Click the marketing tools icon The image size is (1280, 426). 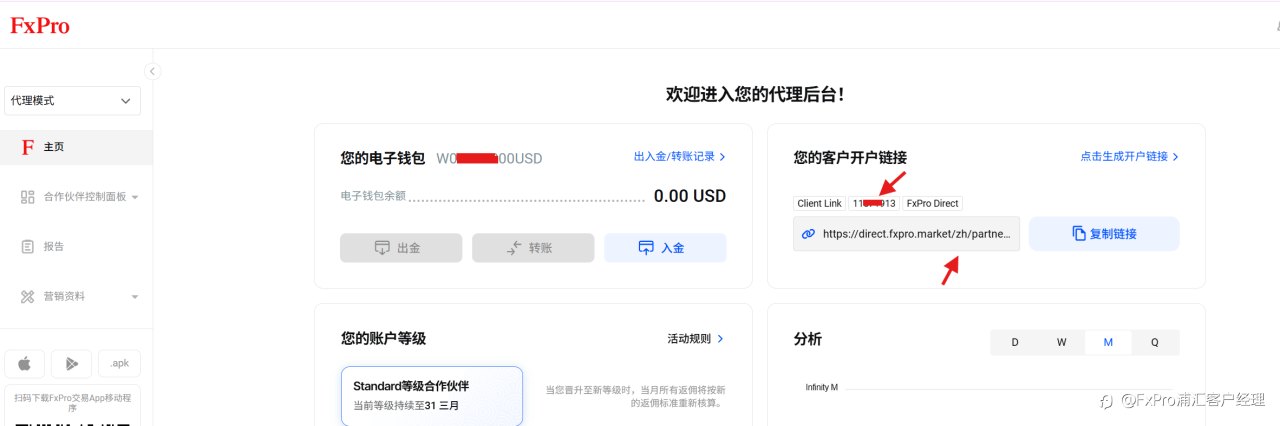click(x=28, y=296)
